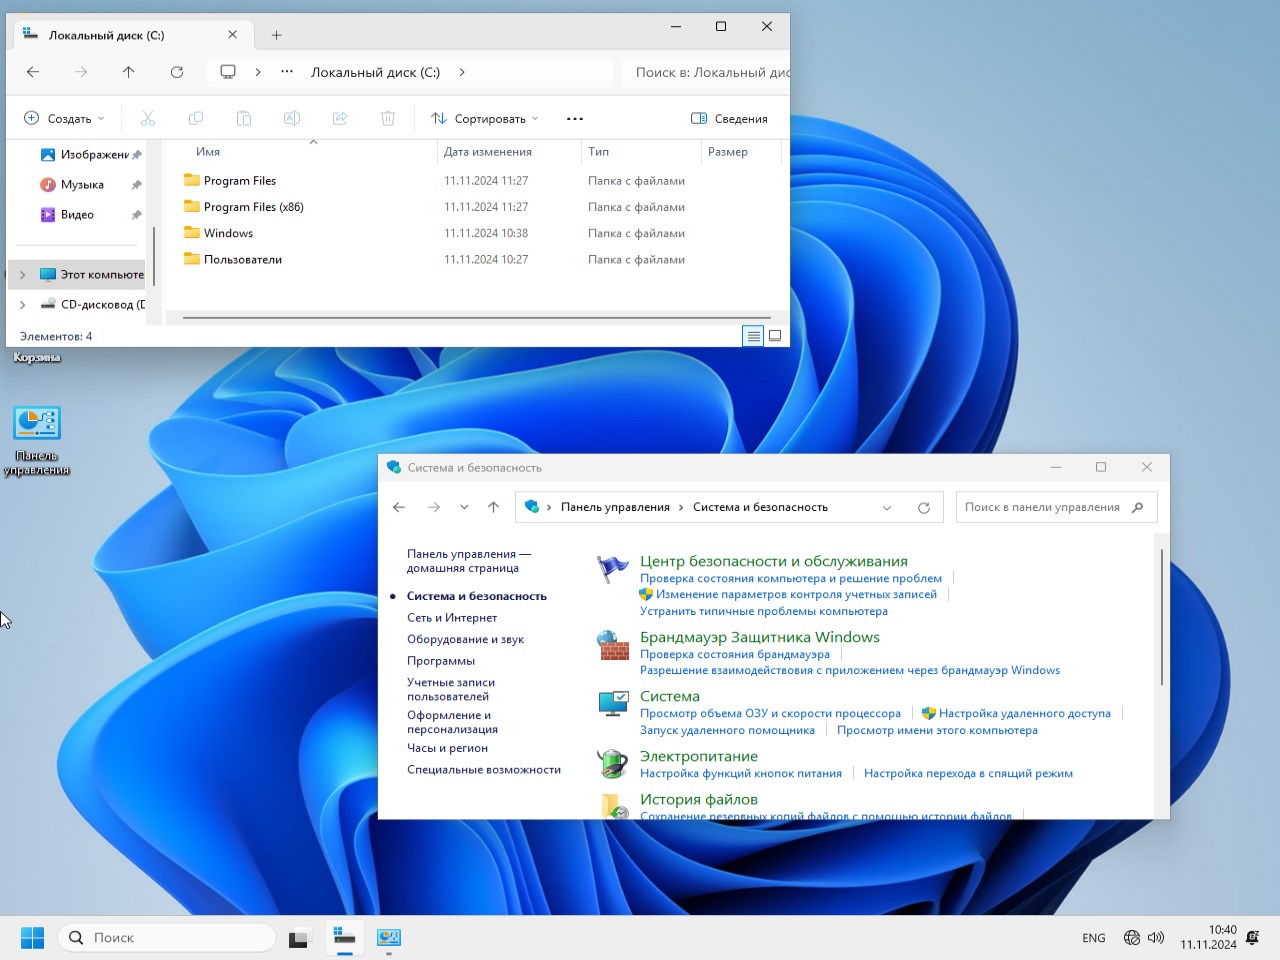
Task: Click the chevron after Локальный диск (C:)
Action: pos(462,72)
